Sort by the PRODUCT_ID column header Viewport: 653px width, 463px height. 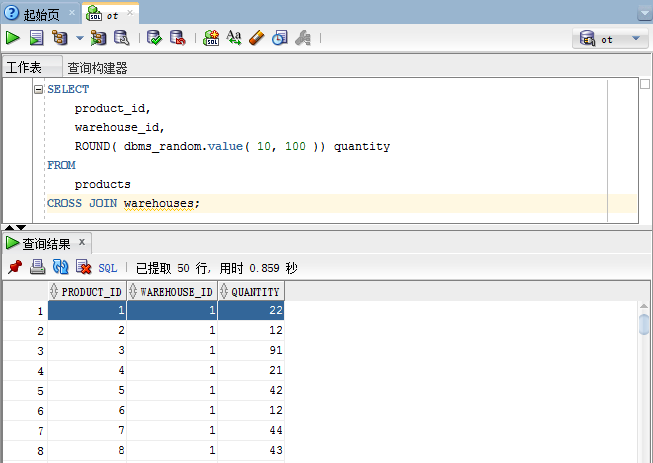(x=91, y=292)
